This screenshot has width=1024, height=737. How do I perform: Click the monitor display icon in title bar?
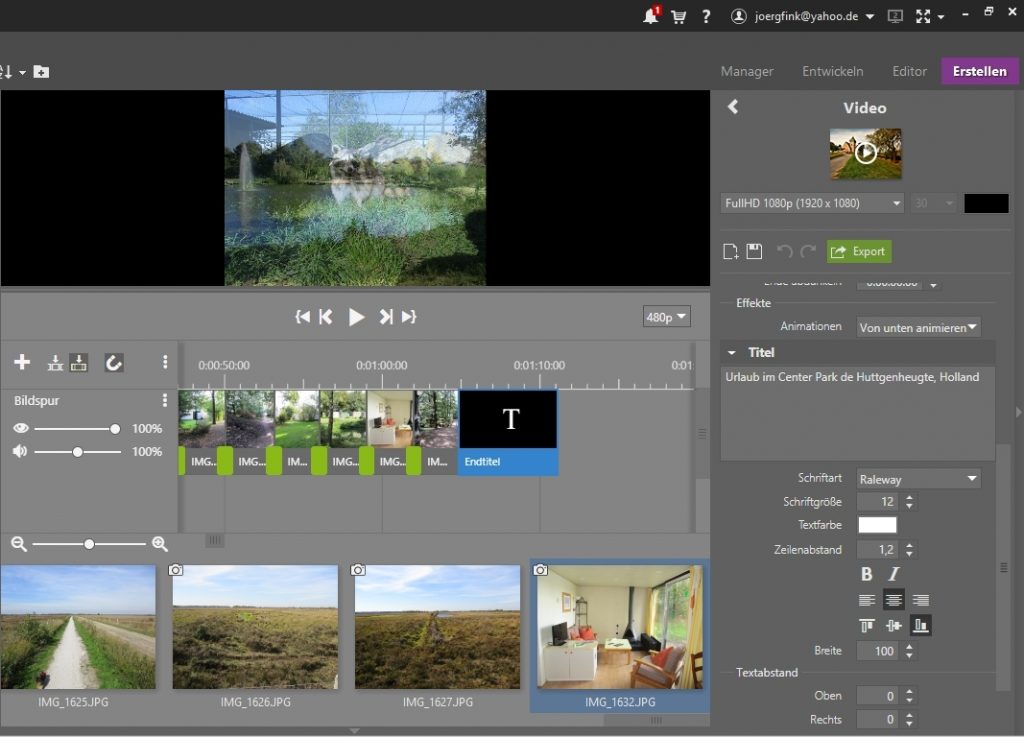click(x=895, y=17)
